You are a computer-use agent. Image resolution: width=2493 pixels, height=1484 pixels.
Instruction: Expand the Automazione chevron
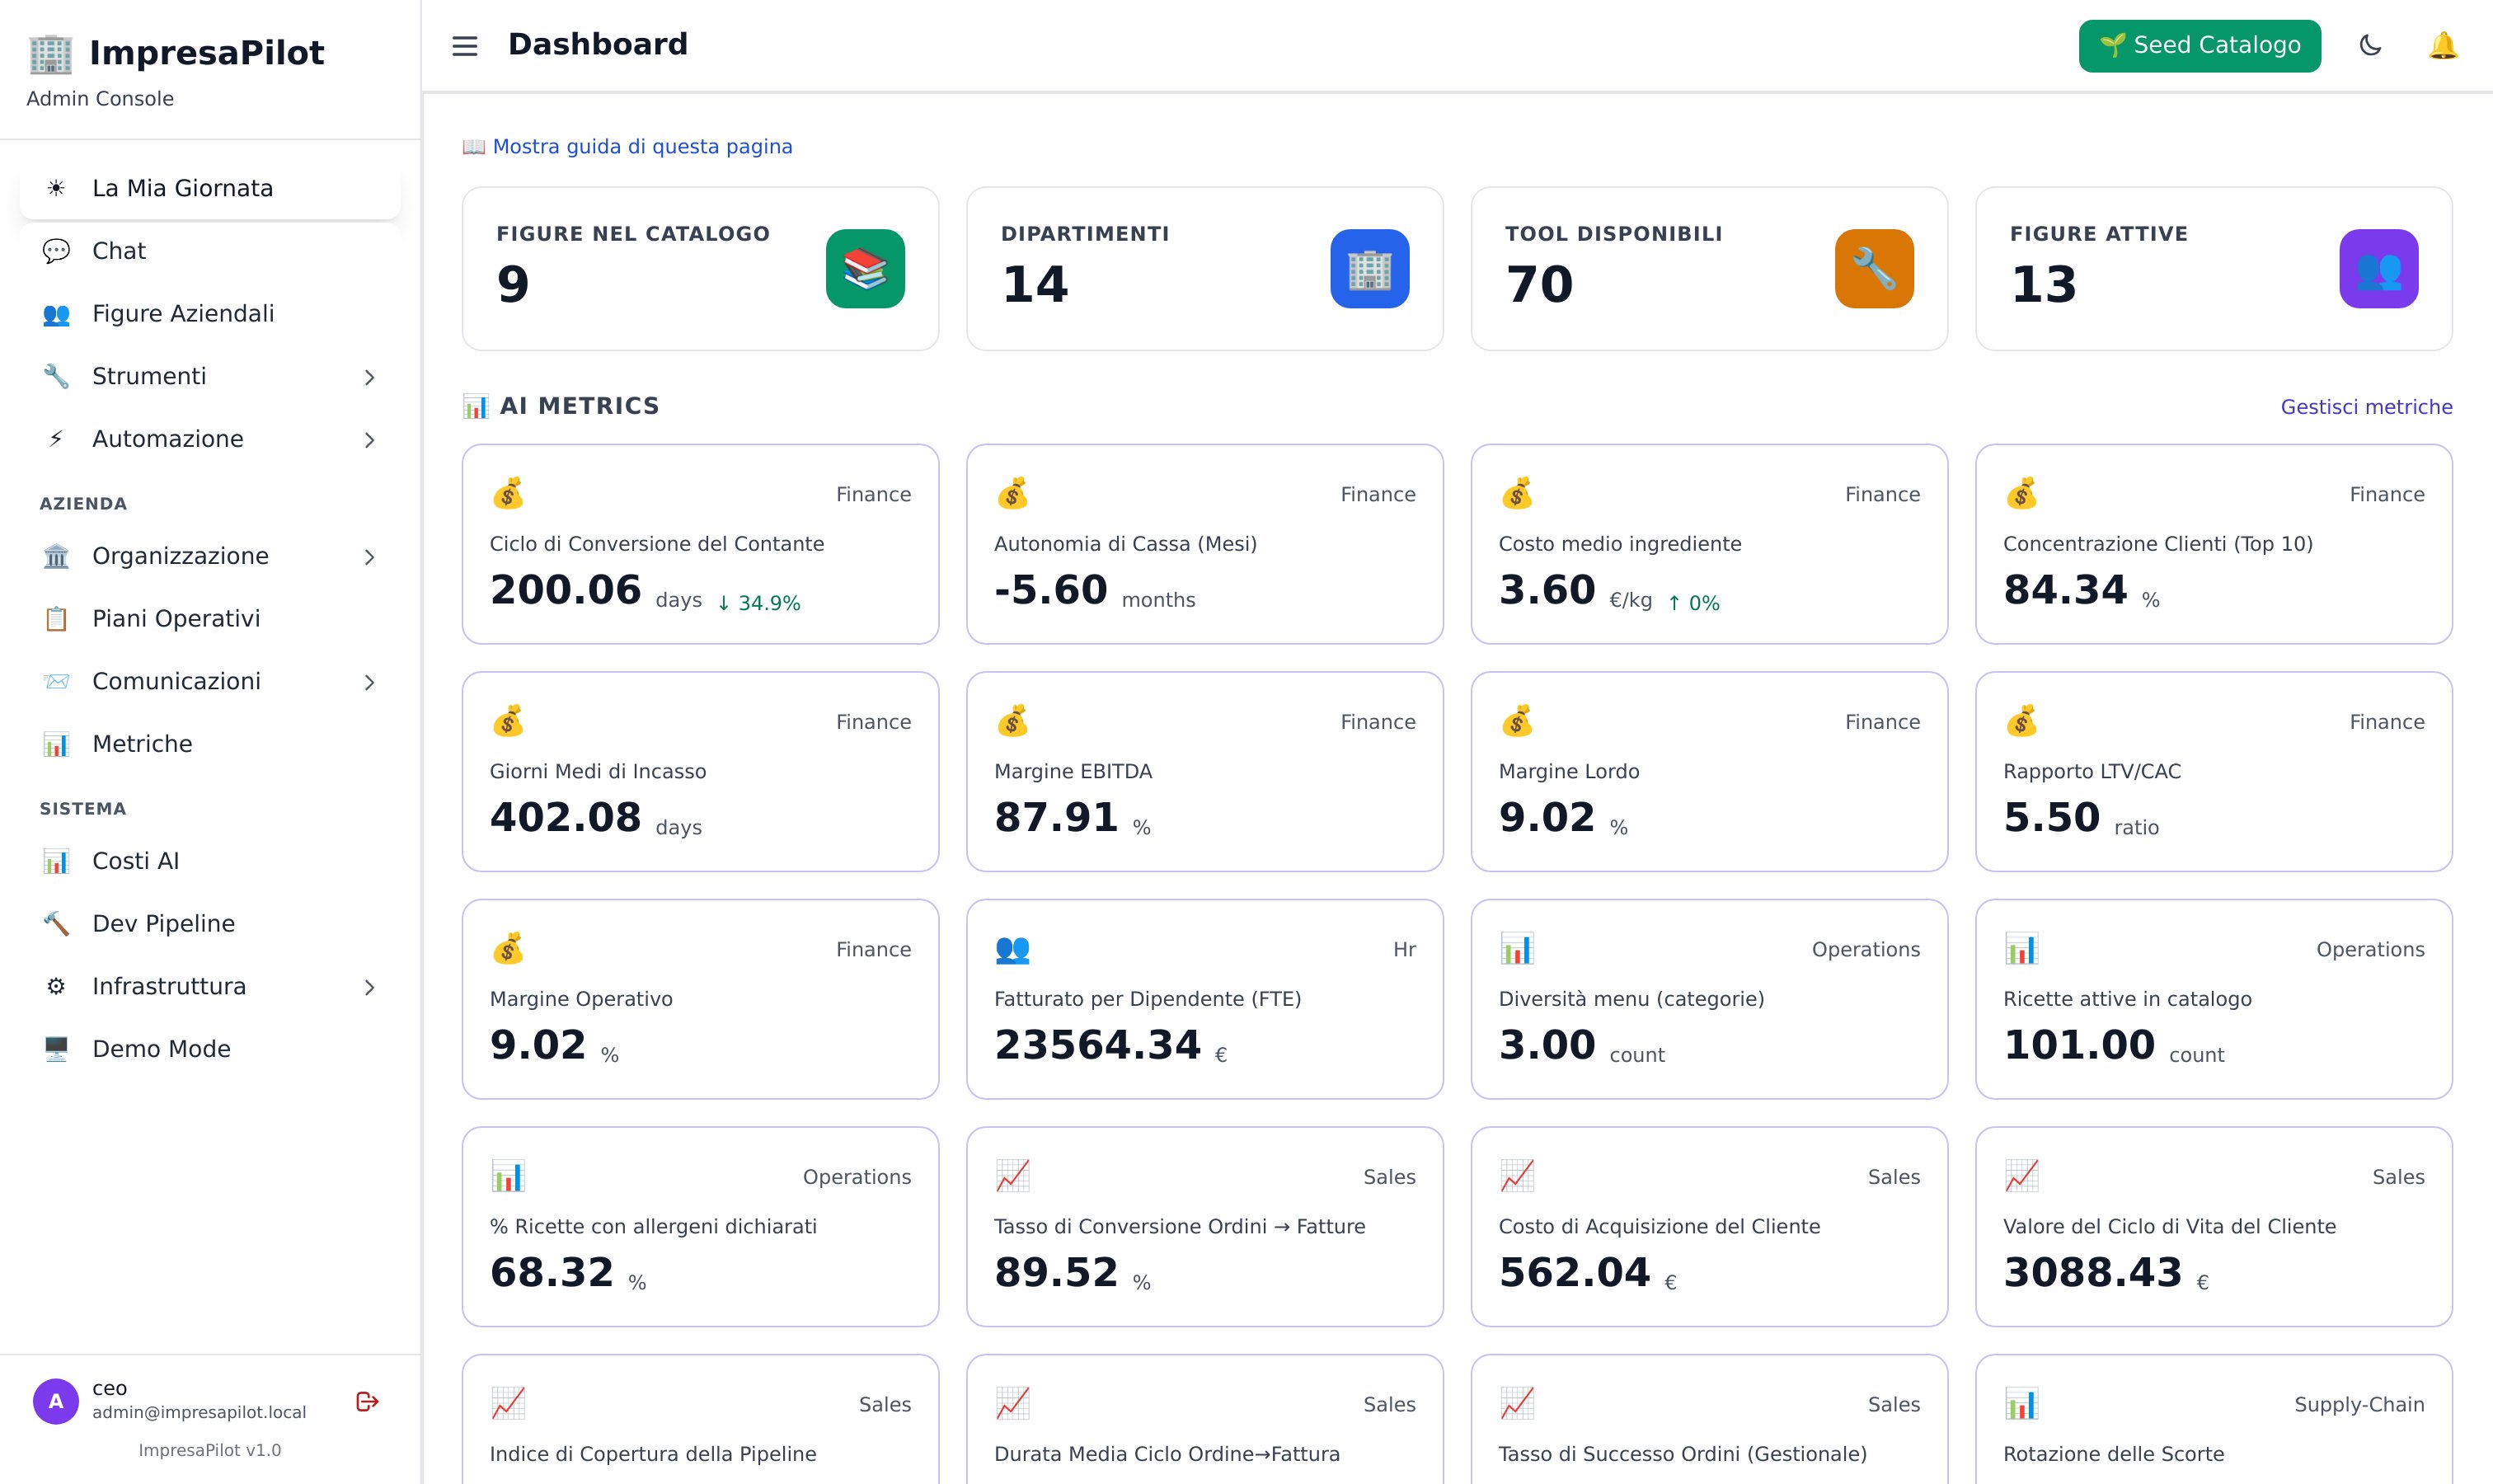point(369,440)
